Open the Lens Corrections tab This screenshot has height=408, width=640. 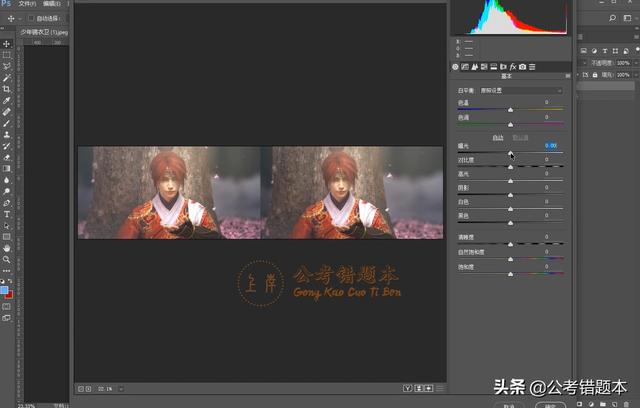click(x=503, y=67)
